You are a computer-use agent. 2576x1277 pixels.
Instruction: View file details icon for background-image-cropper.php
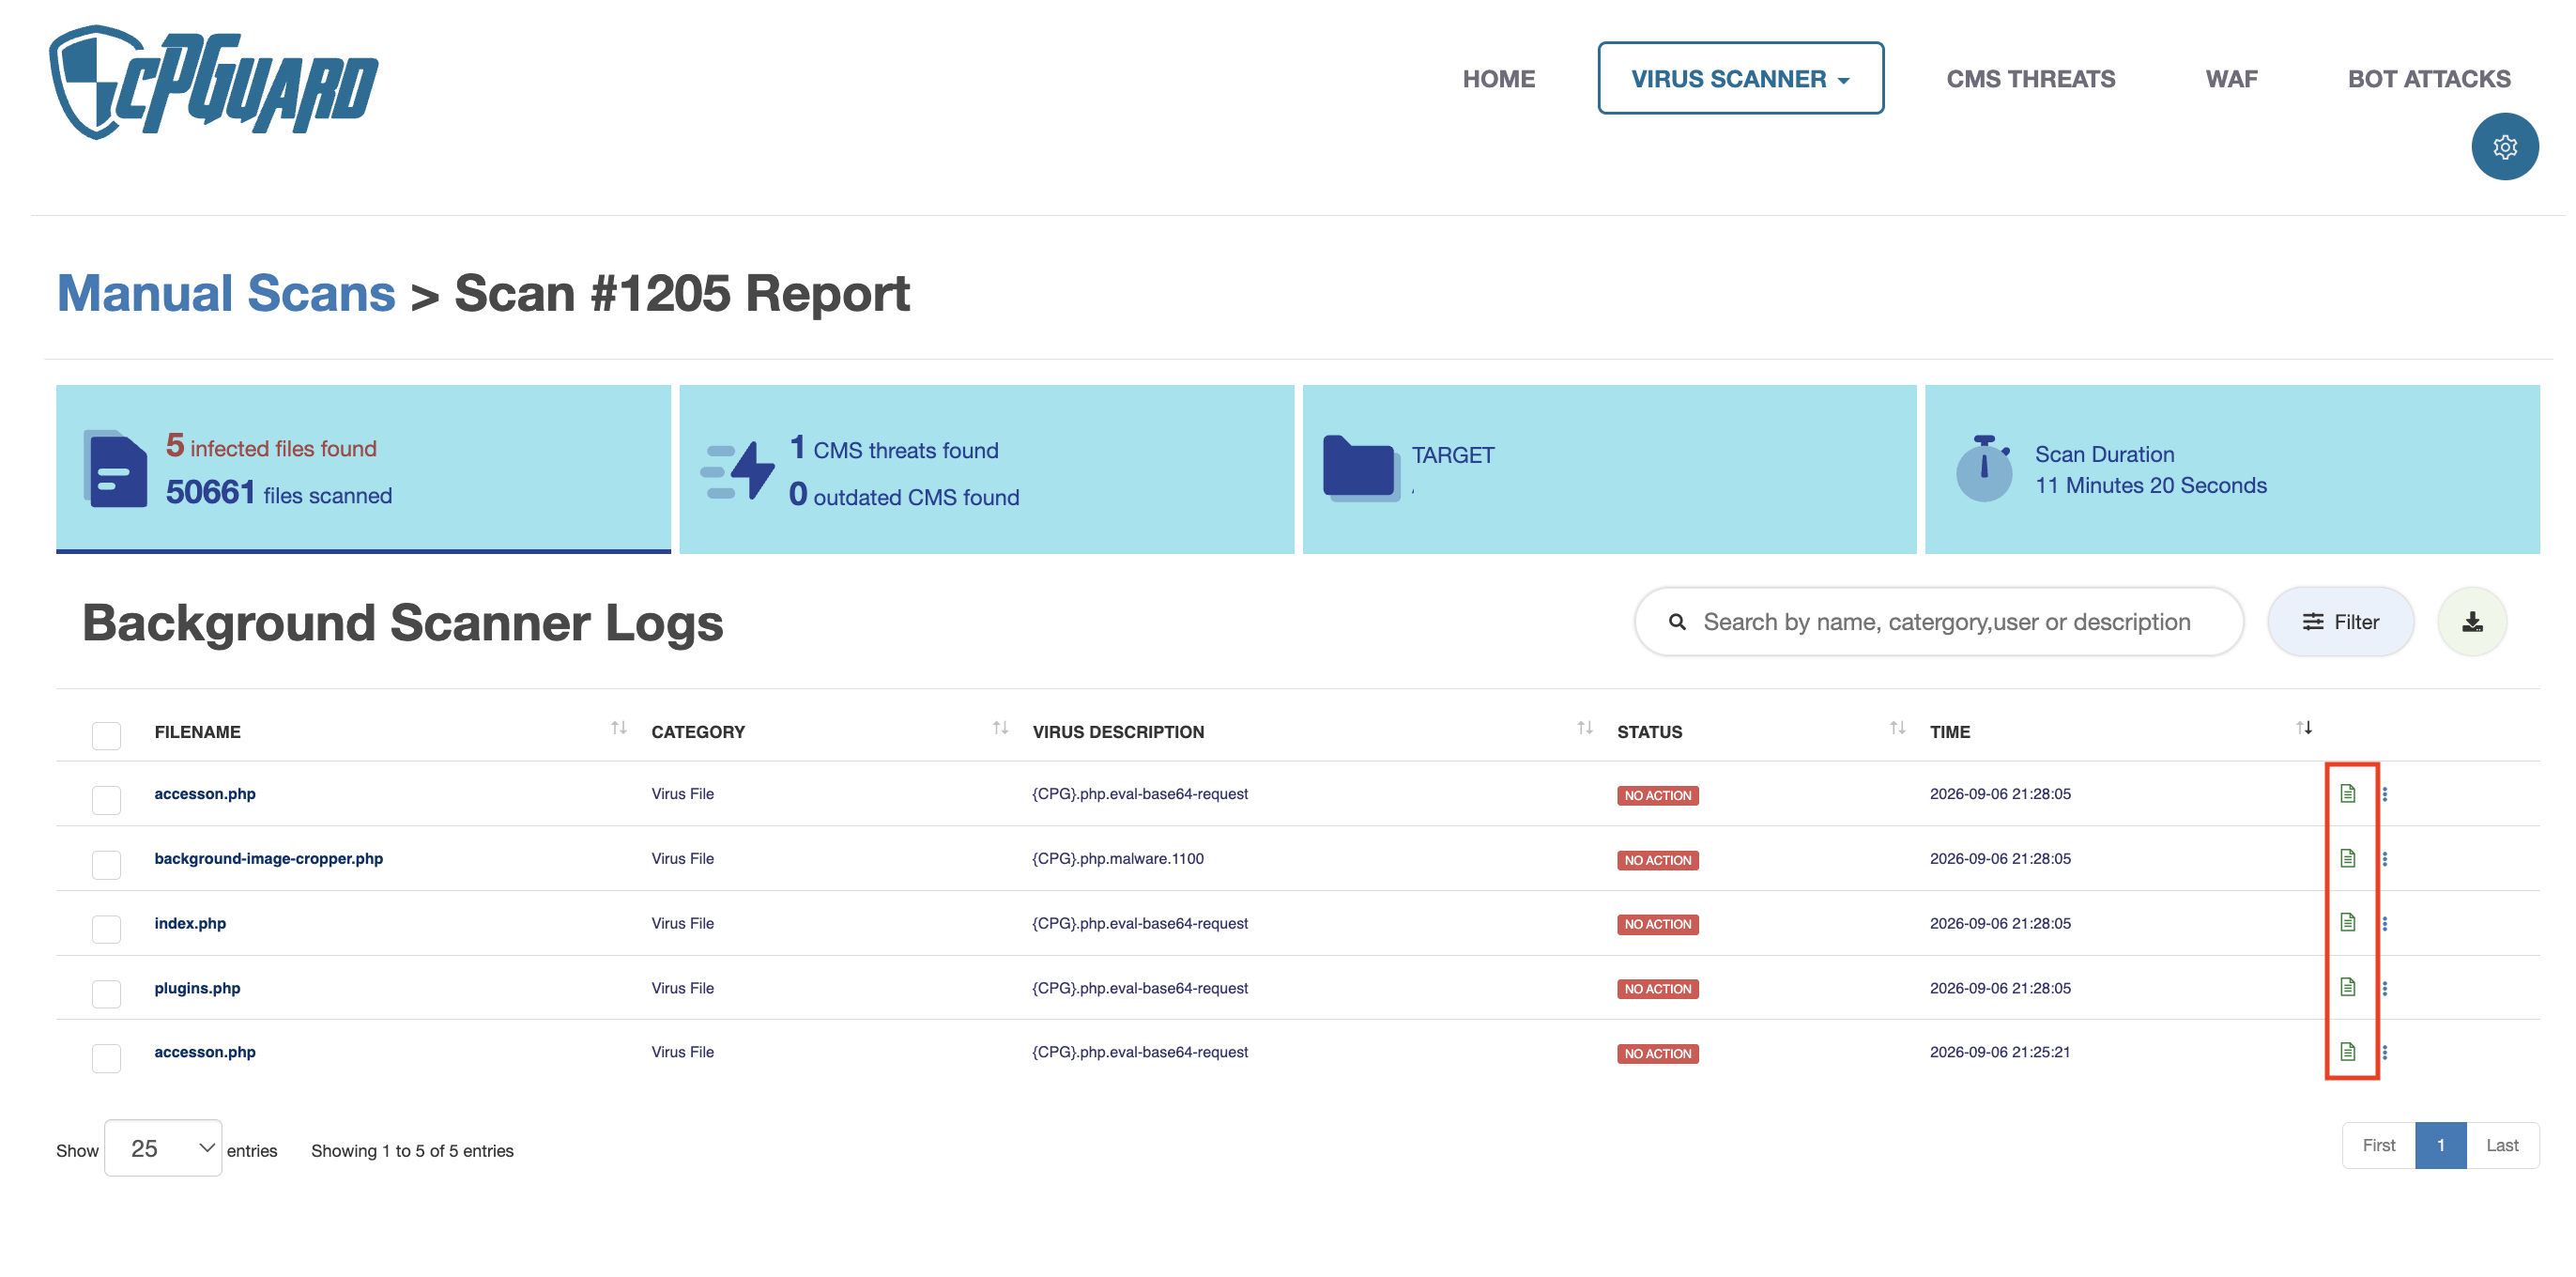(2347, 858)
